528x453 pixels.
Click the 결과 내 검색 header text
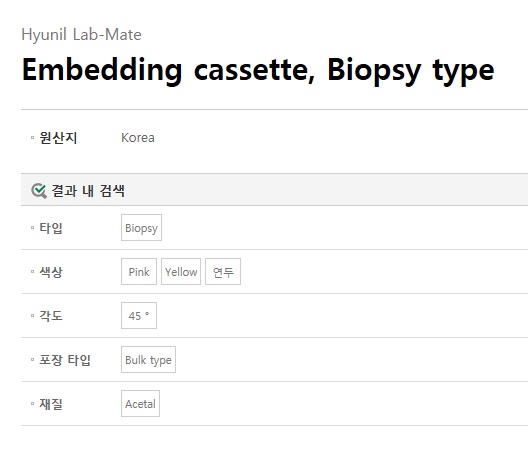point(88,191)
